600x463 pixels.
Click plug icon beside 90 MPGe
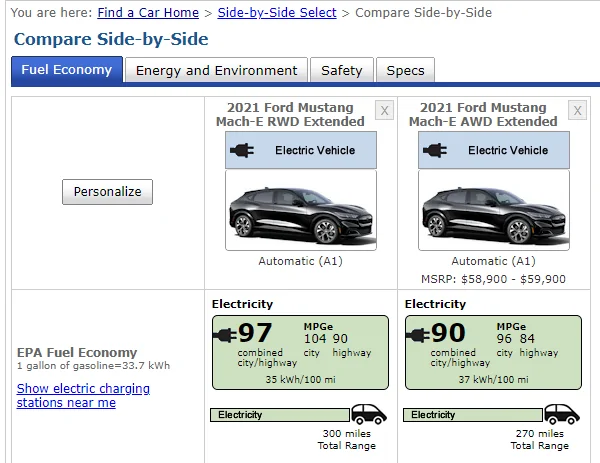(418, 335)
